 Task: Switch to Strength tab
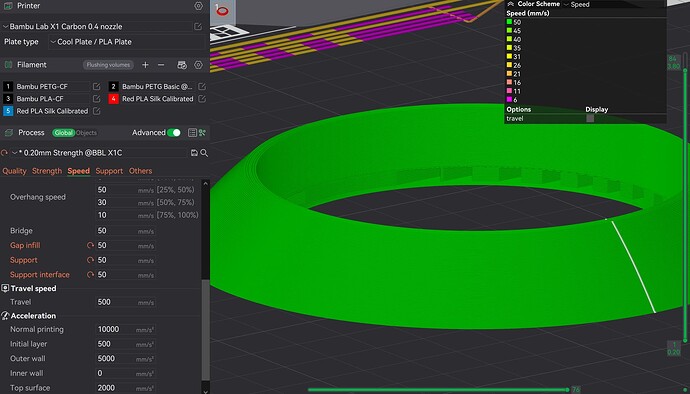tap(47, 171)
